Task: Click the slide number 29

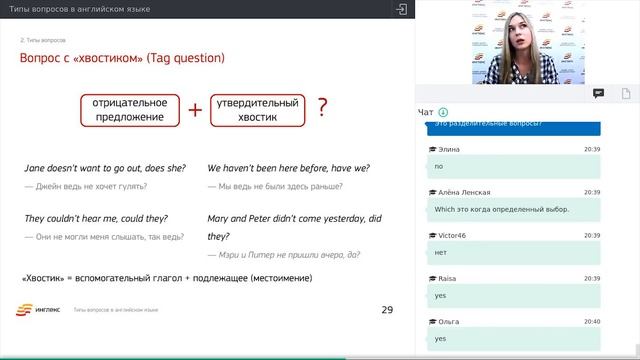Action: point(387,310)
